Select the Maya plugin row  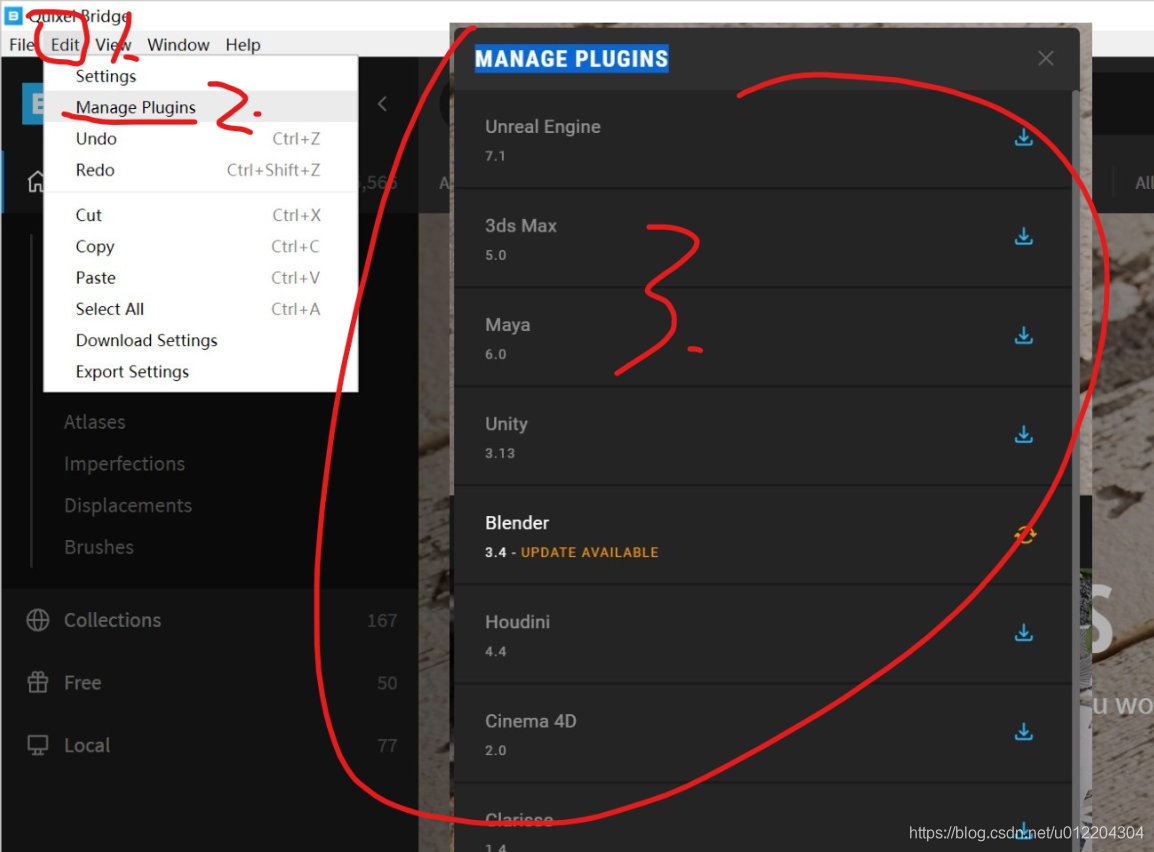762,338
